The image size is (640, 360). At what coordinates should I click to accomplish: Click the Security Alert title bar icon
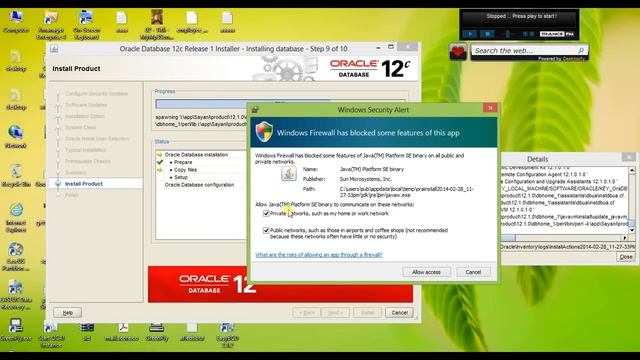[256, 109]
